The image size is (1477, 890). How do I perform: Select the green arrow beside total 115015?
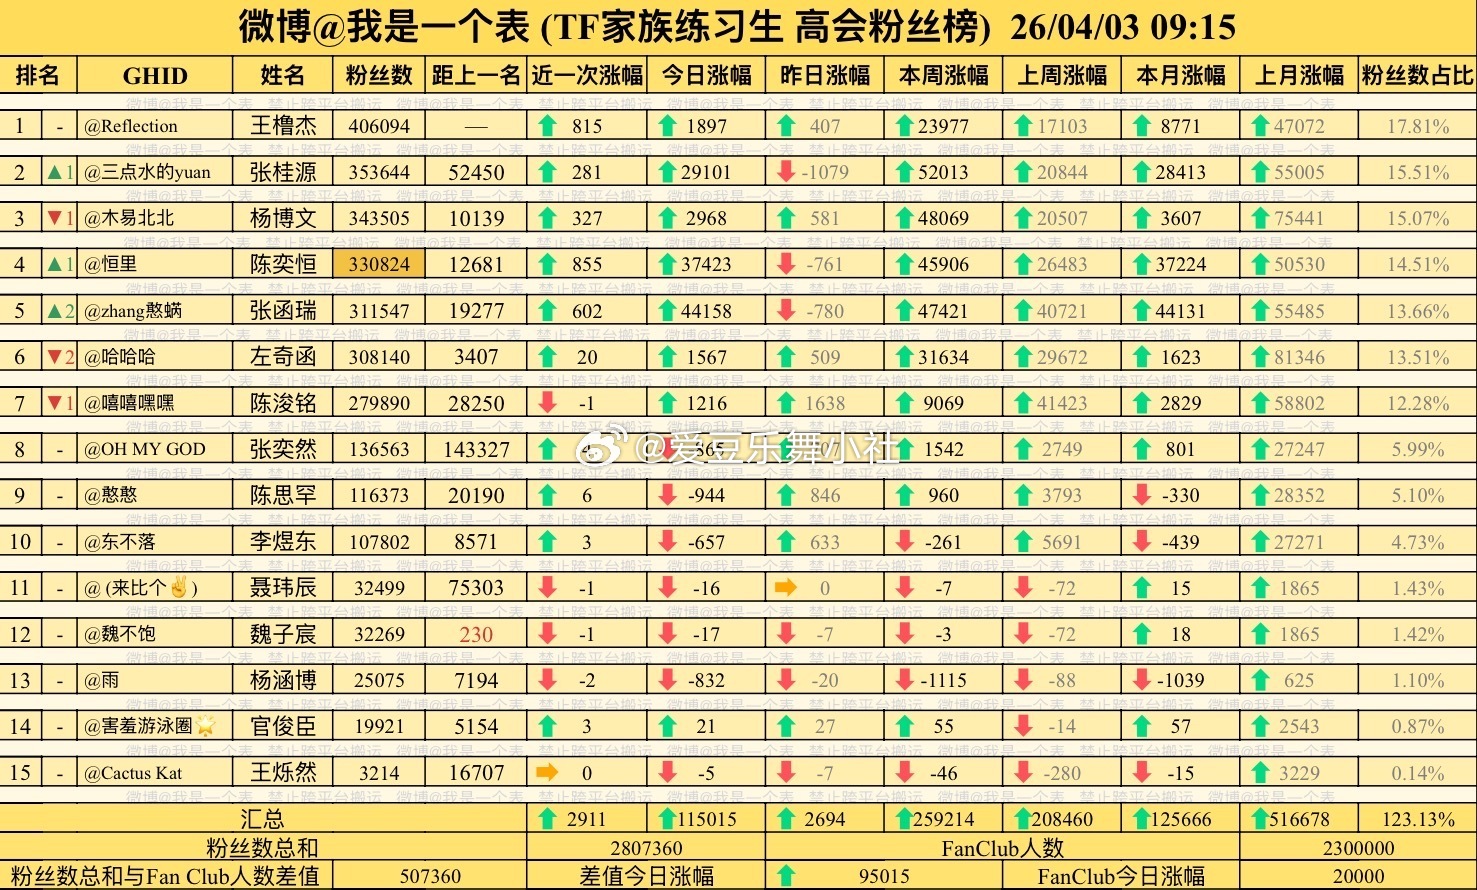[x=668, y=819]
